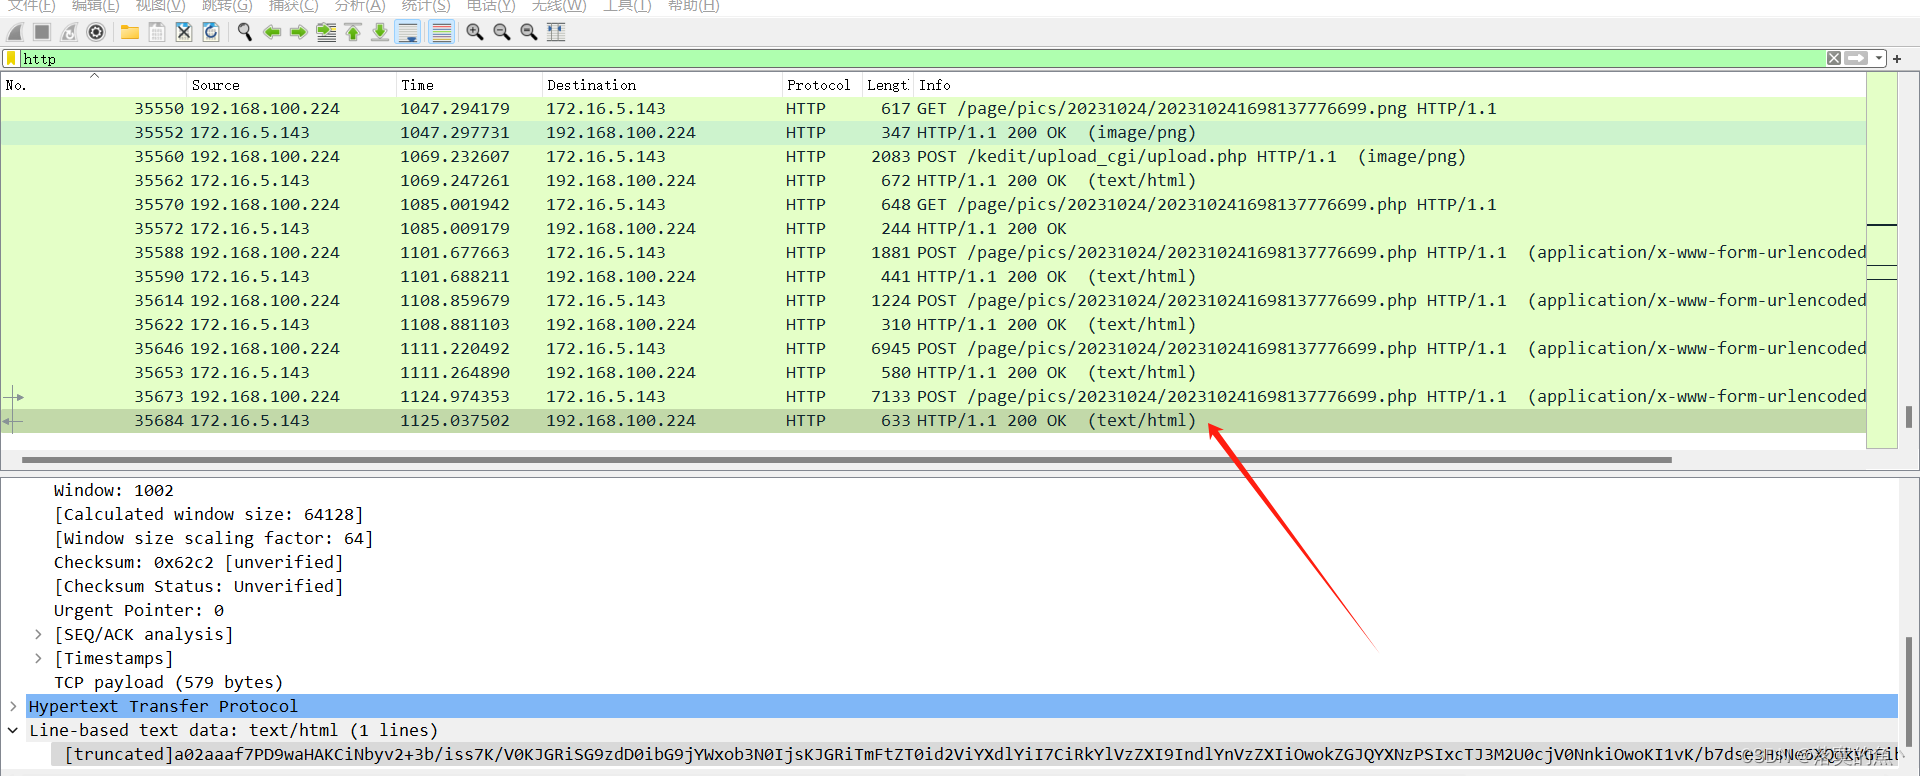Toggle packet list colorization

coord(441,32)
